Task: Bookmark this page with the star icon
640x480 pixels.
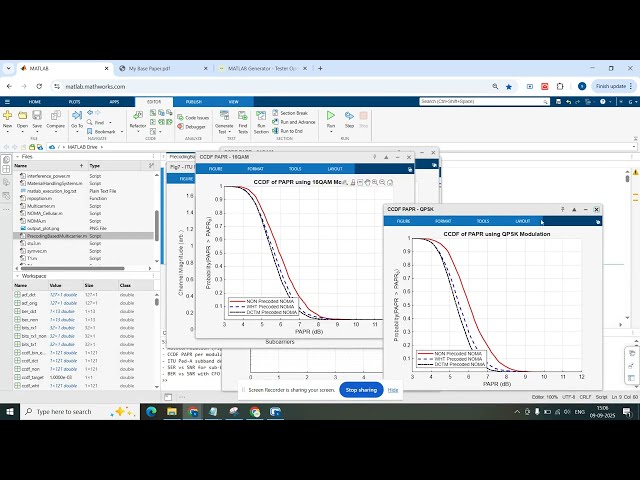Action: pyautogui.click(x=509, y=87)
